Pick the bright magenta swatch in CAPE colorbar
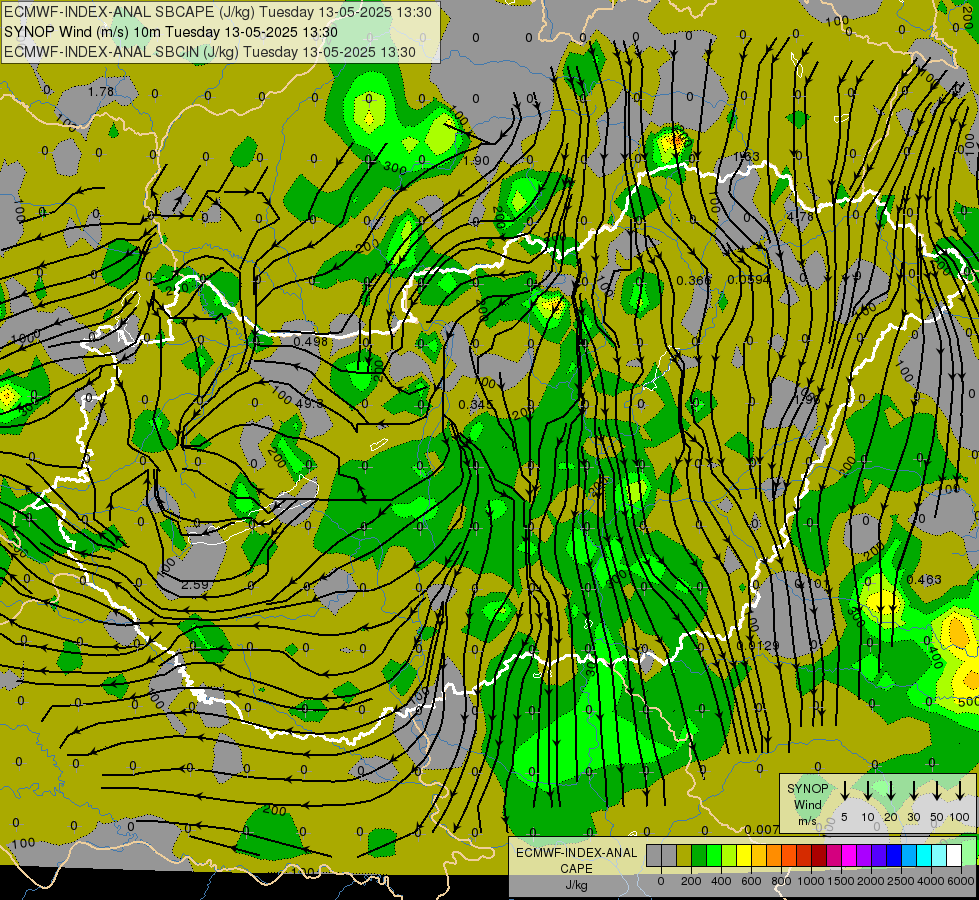 pyautogui.click(x=849, y=855)
